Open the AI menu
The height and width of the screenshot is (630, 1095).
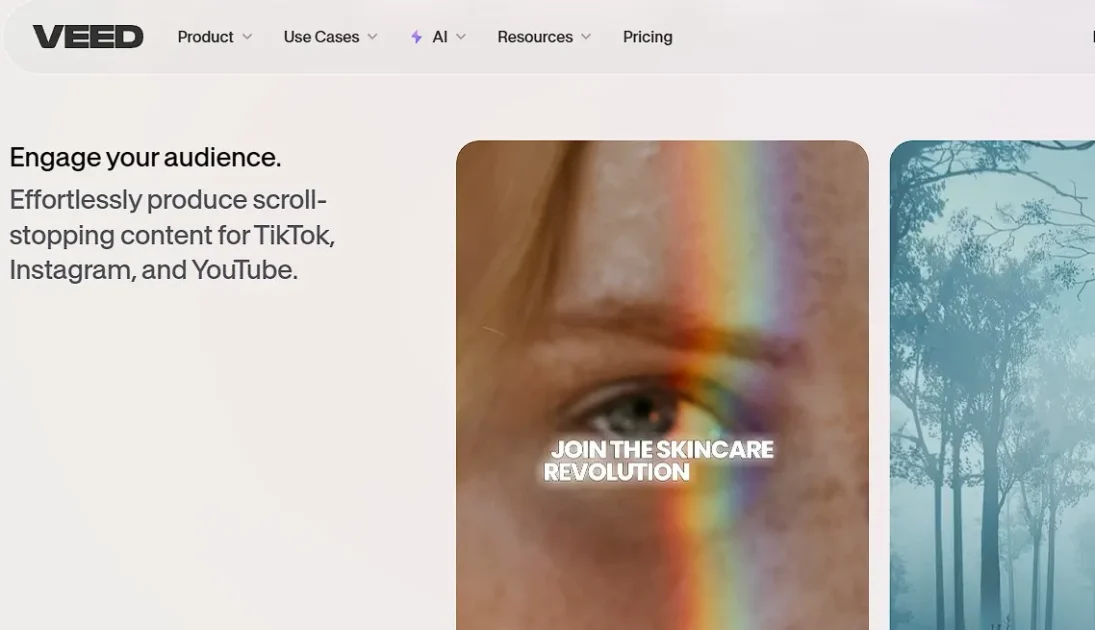click(x=438, y=37)
